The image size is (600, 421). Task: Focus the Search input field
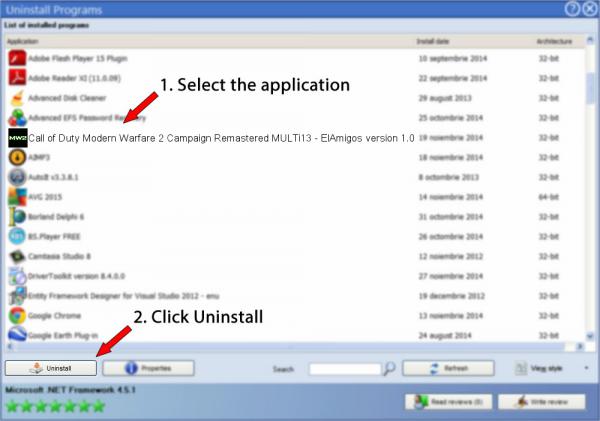point(345,369)
